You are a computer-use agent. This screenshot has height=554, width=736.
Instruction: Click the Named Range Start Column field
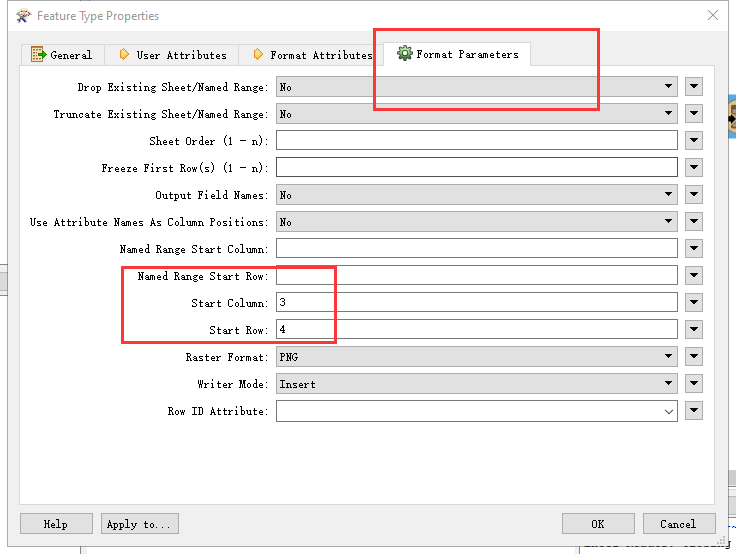pos(476,248)
